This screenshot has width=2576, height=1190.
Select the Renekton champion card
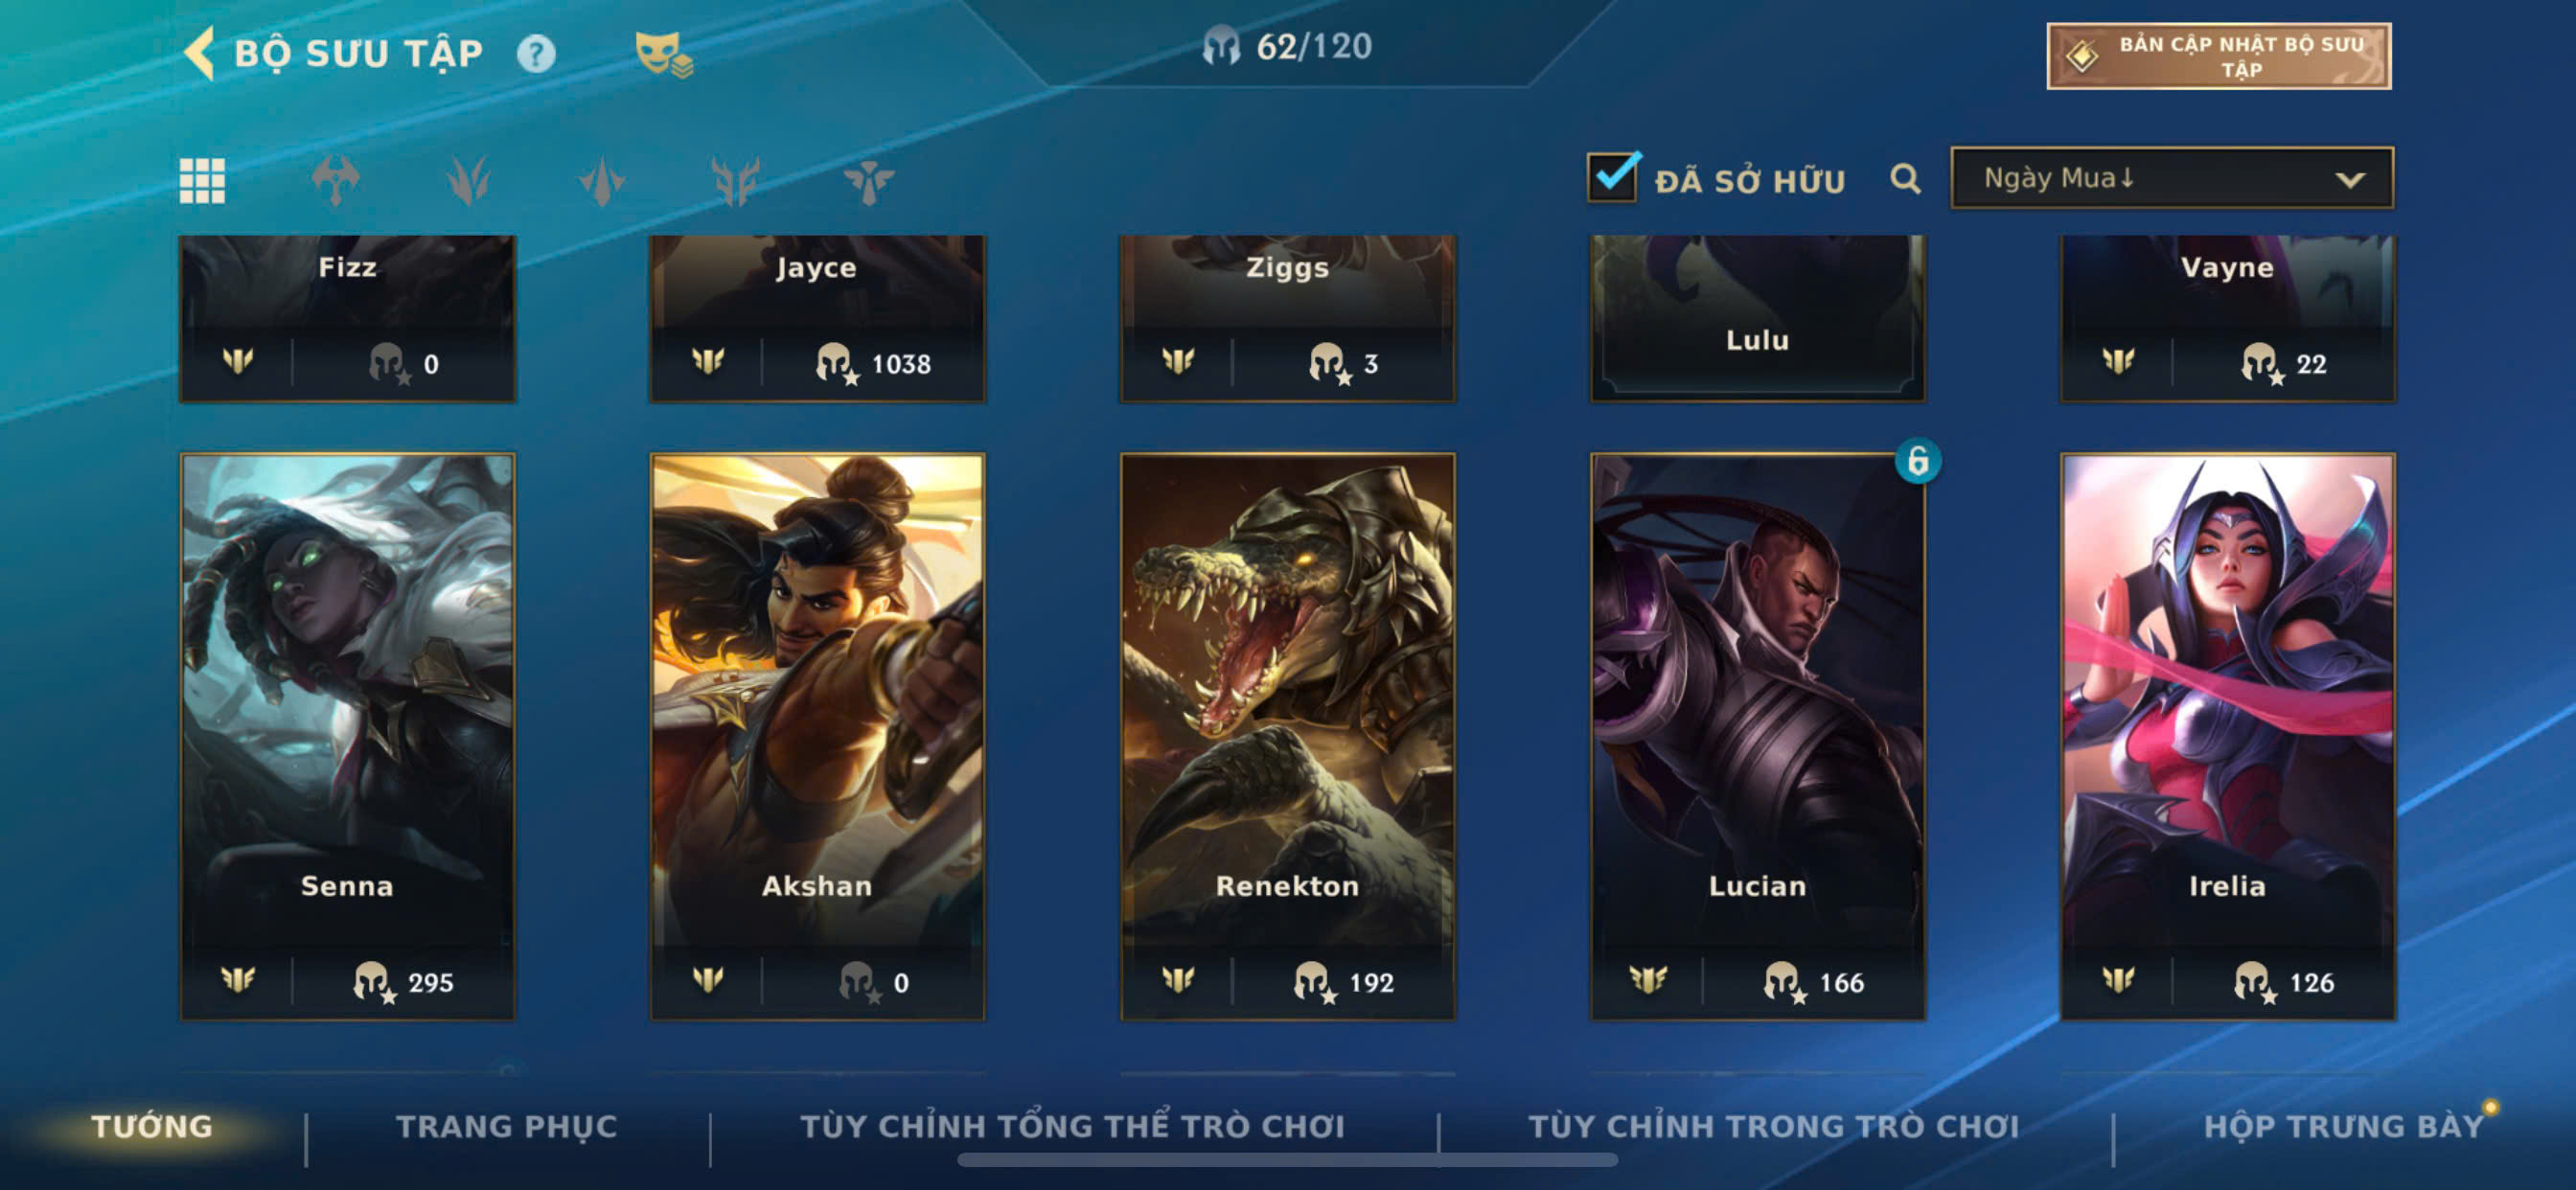click(x=1287, y=736)
